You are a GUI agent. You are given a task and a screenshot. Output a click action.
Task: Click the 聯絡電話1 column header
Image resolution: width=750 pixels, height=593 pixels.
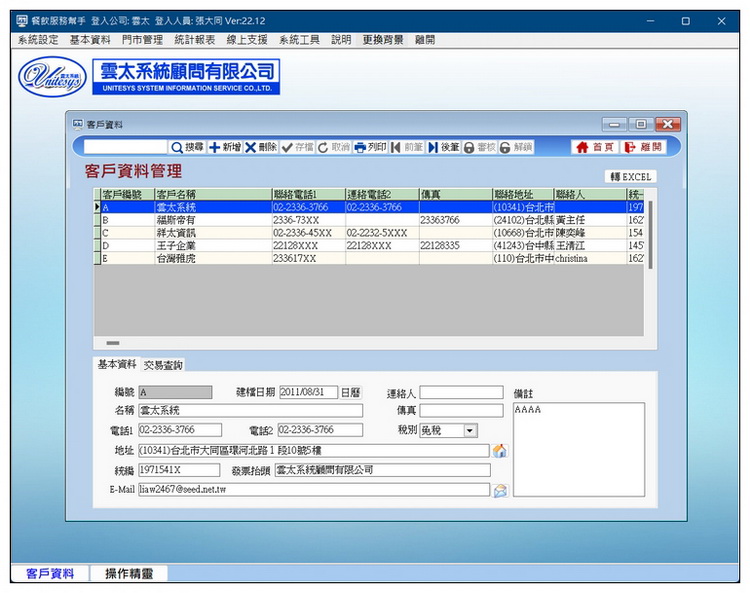point(309,195)
